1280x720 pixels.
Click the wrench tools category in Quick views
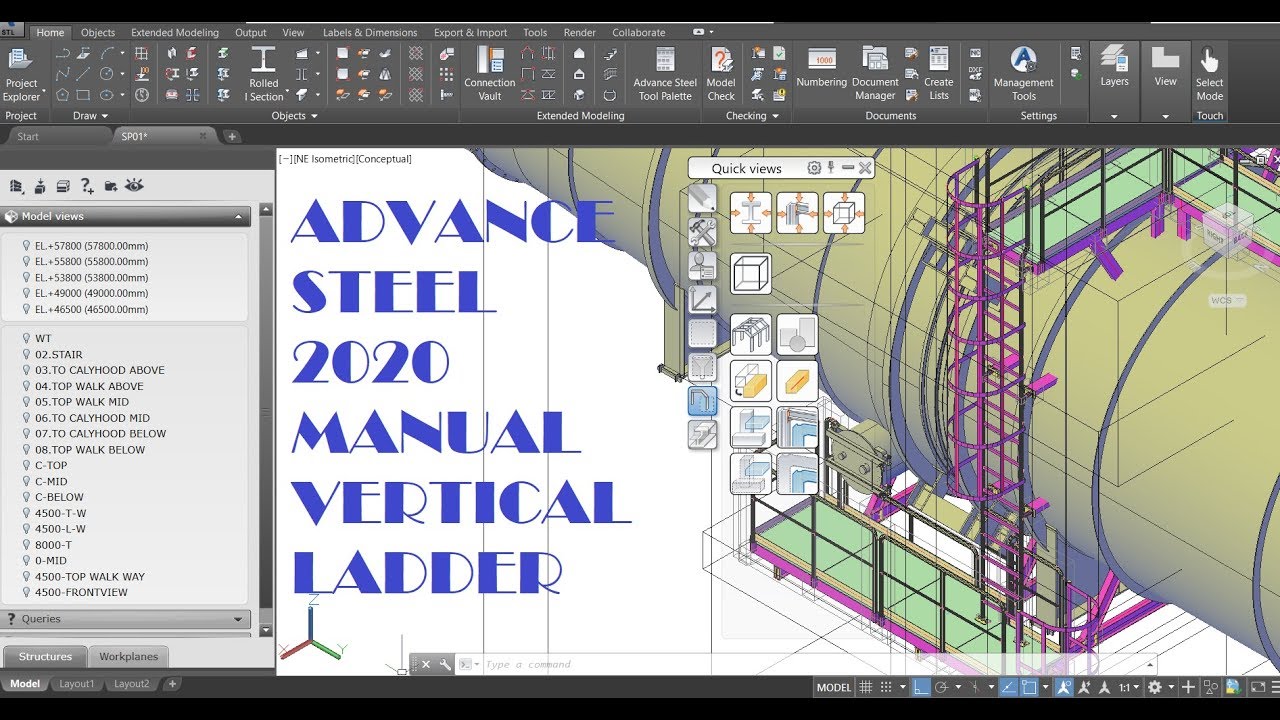click(703, 233)
